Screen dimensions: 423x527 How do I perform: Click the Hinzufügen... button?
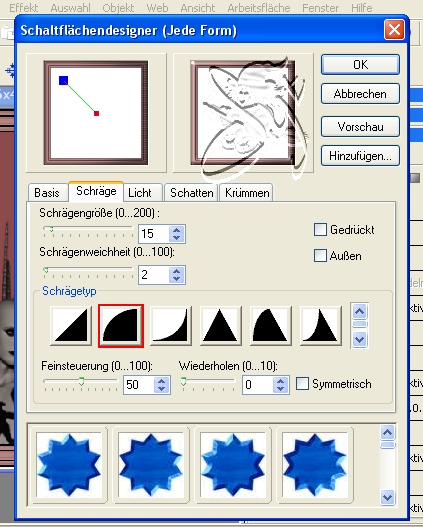tap(361, 156)
